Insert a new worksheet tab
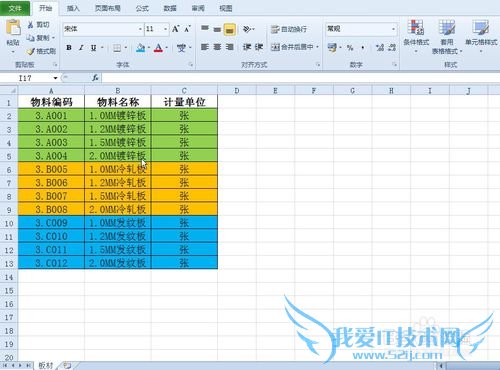 (67, 366)
